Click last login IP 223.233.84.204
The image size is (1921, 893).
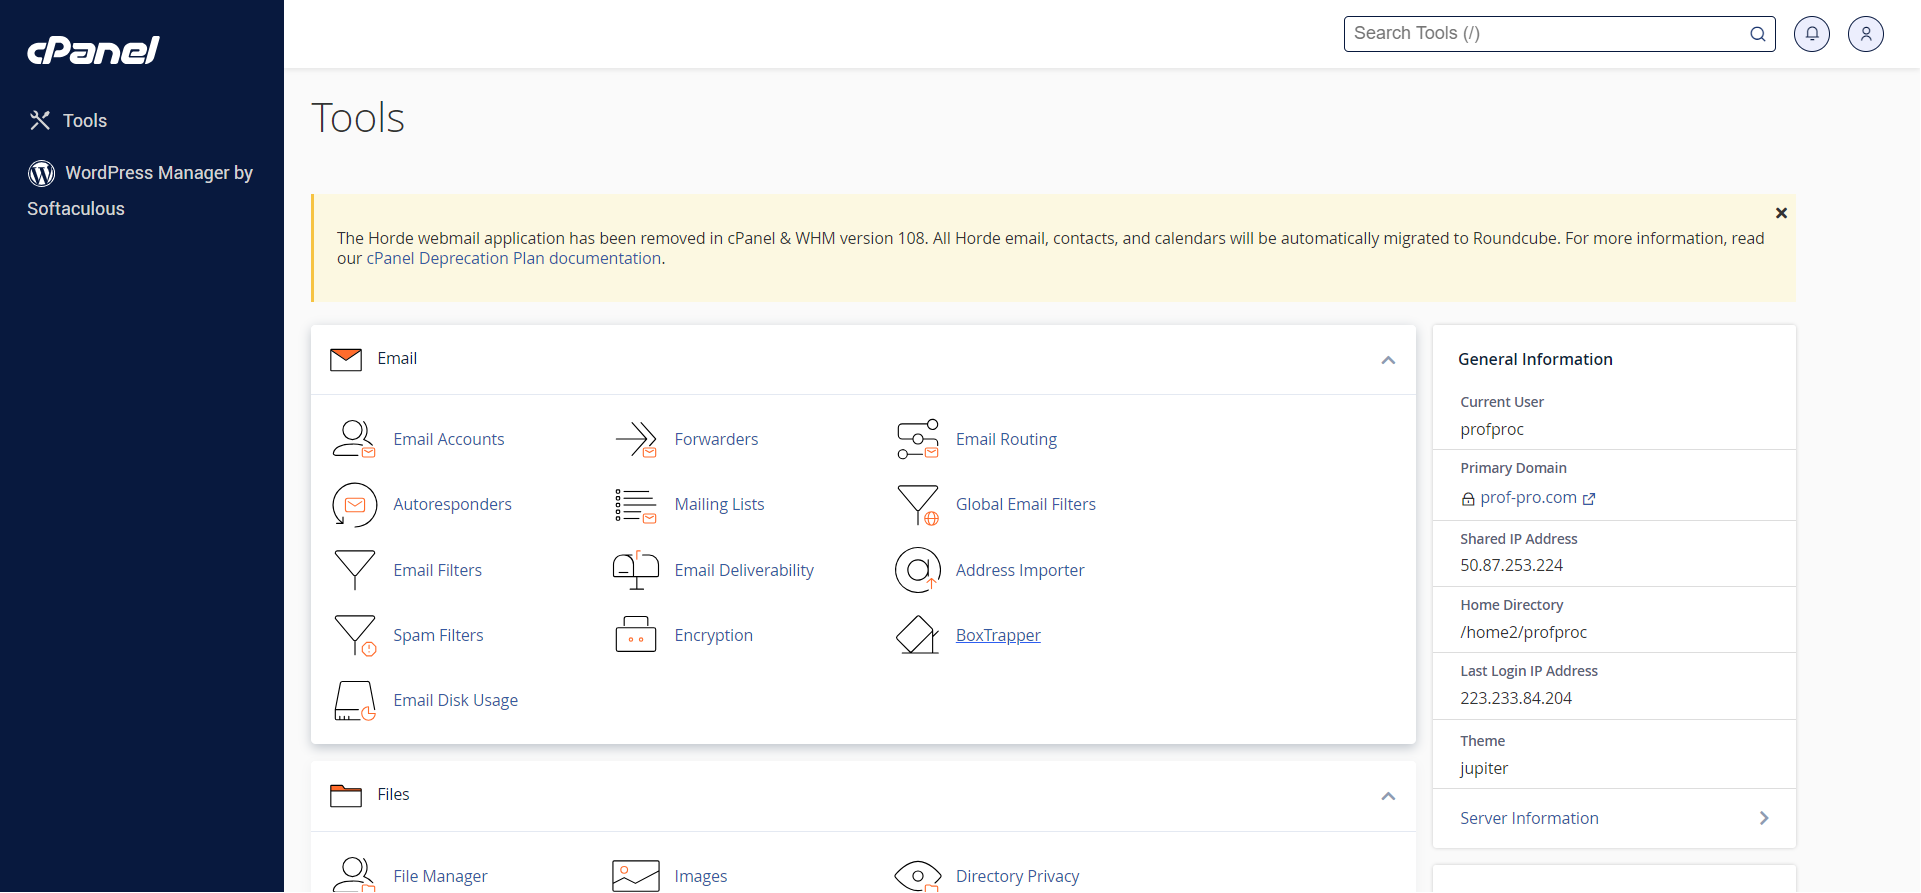(1516, 699)
